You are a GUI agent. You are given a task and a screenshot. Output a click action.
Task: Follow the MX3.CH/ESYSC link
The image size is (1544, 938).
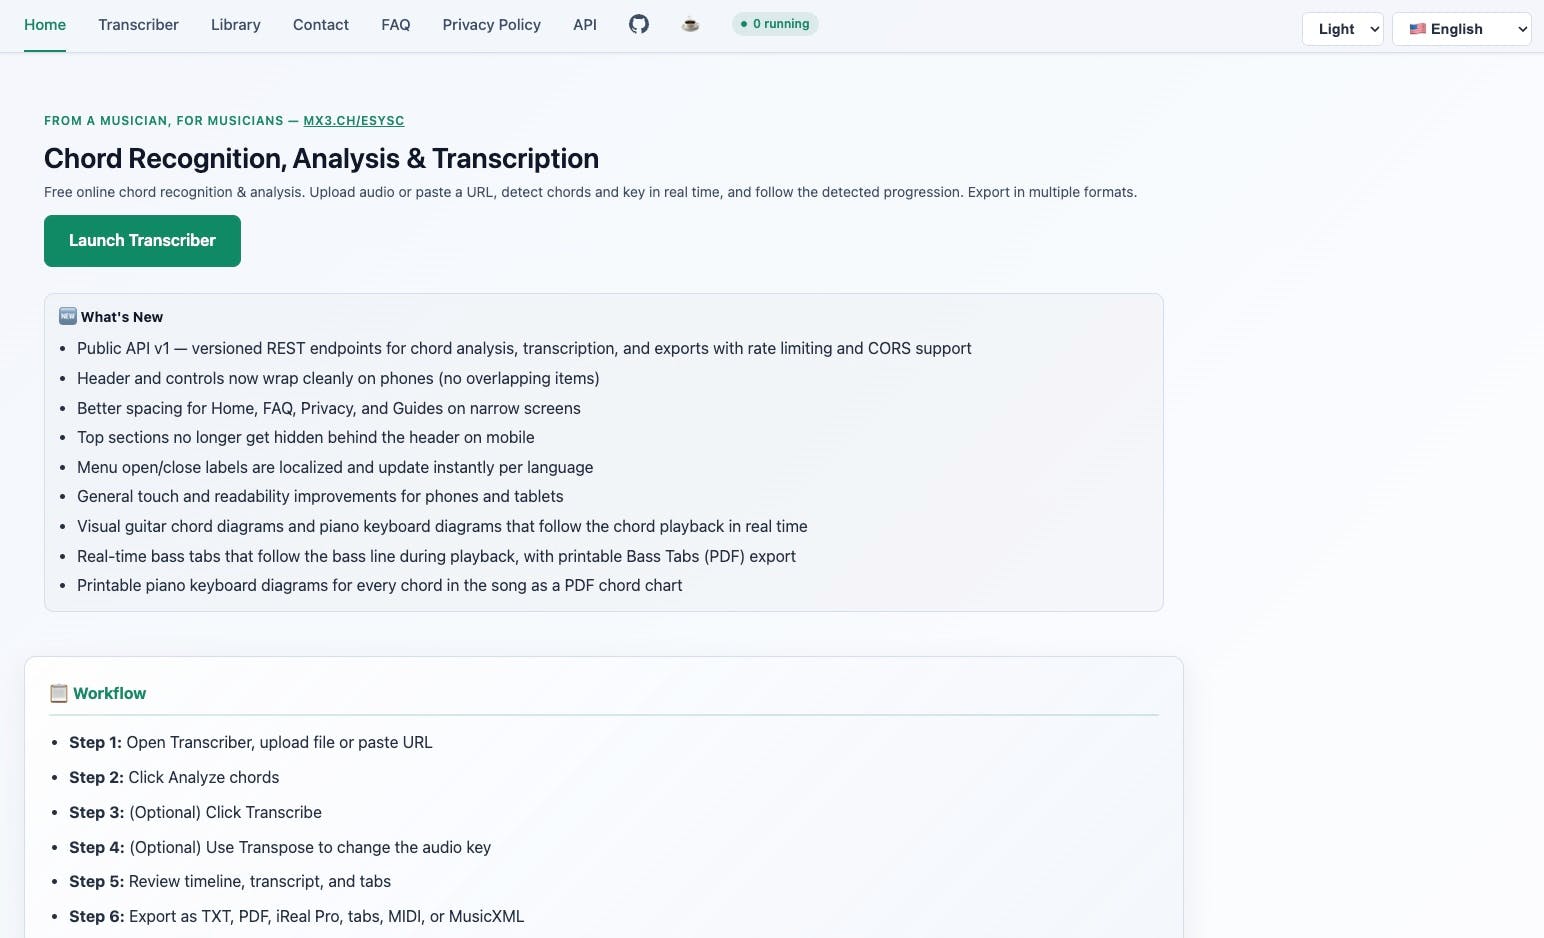click(x=354, y=121)
